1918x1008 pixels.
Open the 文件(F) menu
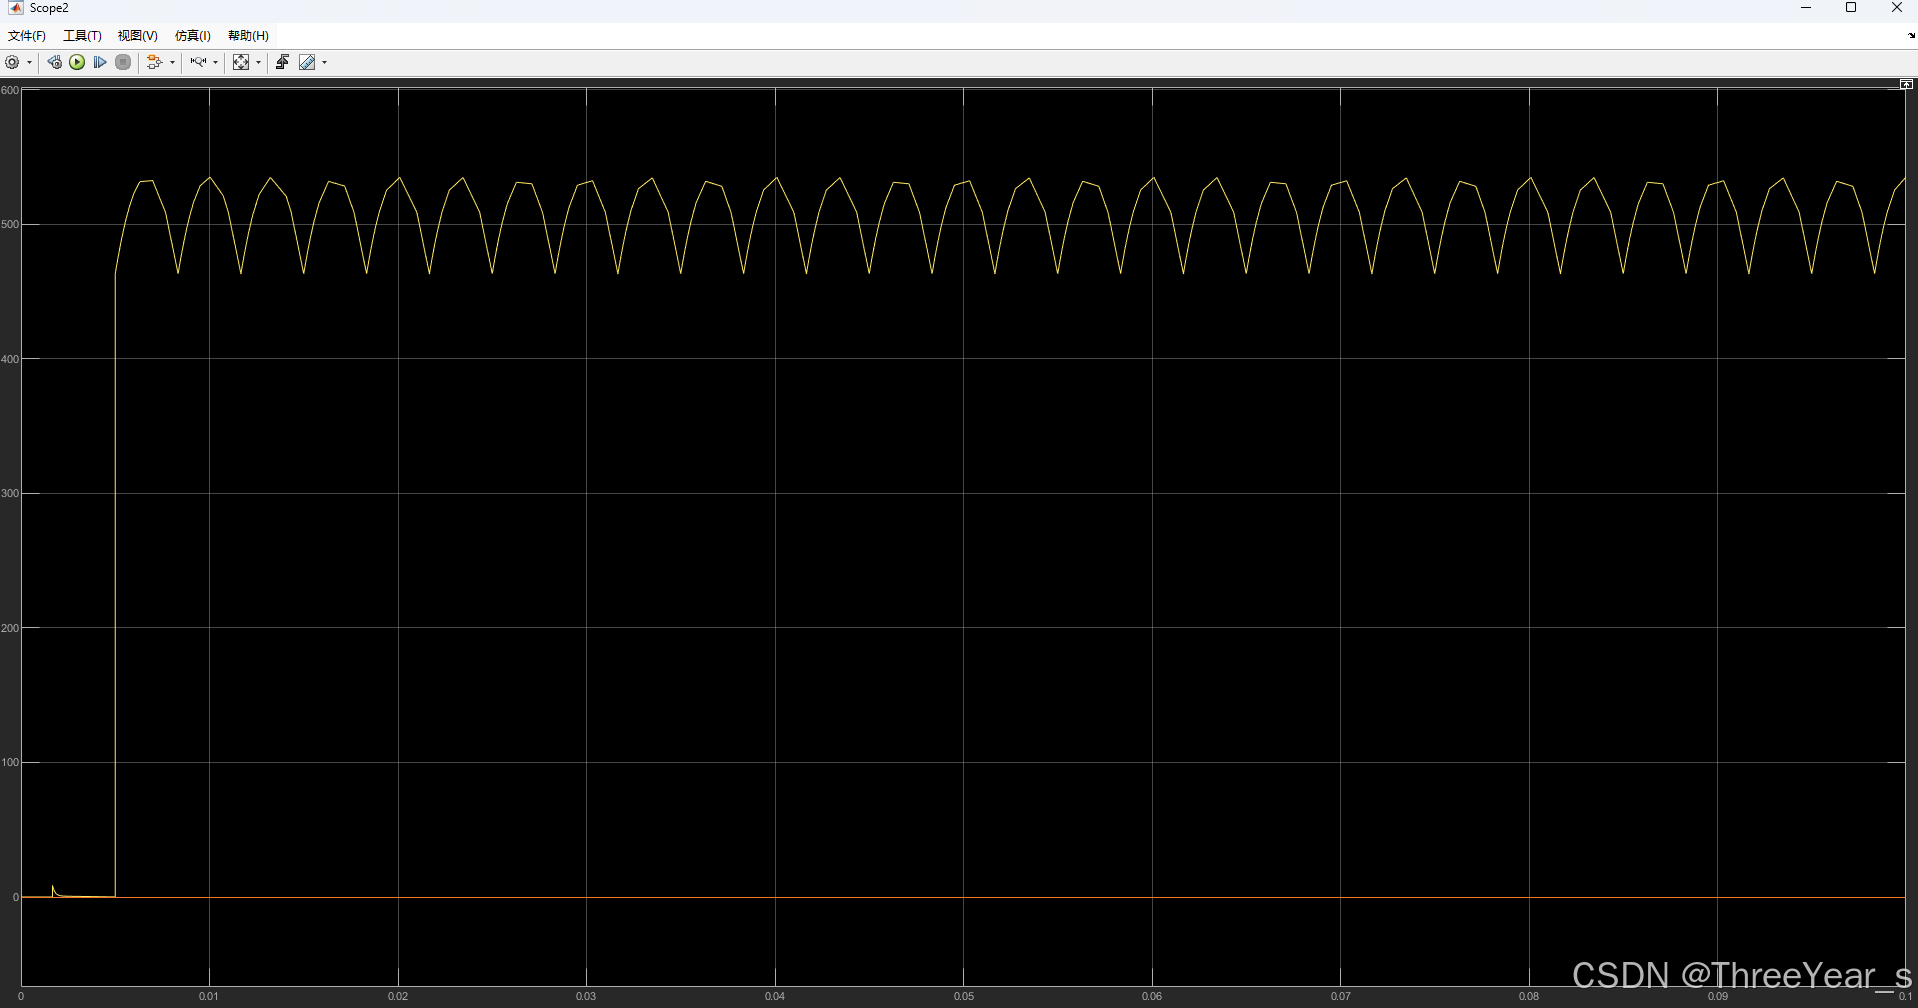27,35
